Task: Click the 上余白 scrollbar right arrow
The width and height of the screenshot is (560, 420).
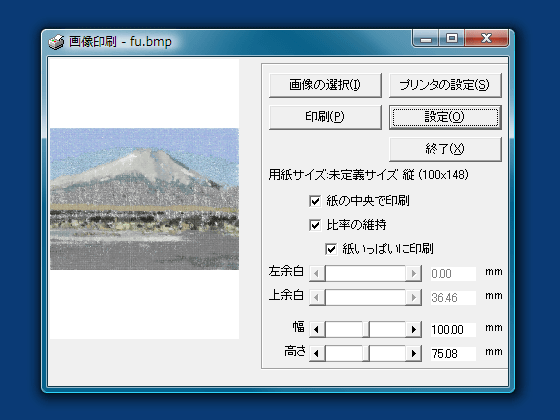Action: click(414, 297)
